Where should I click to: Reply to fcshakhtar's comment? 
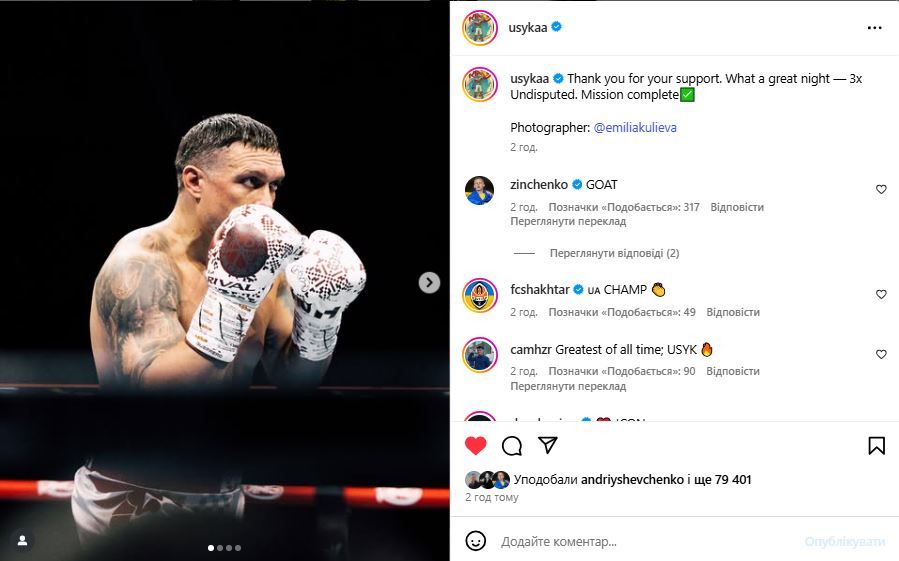[733, 312]
